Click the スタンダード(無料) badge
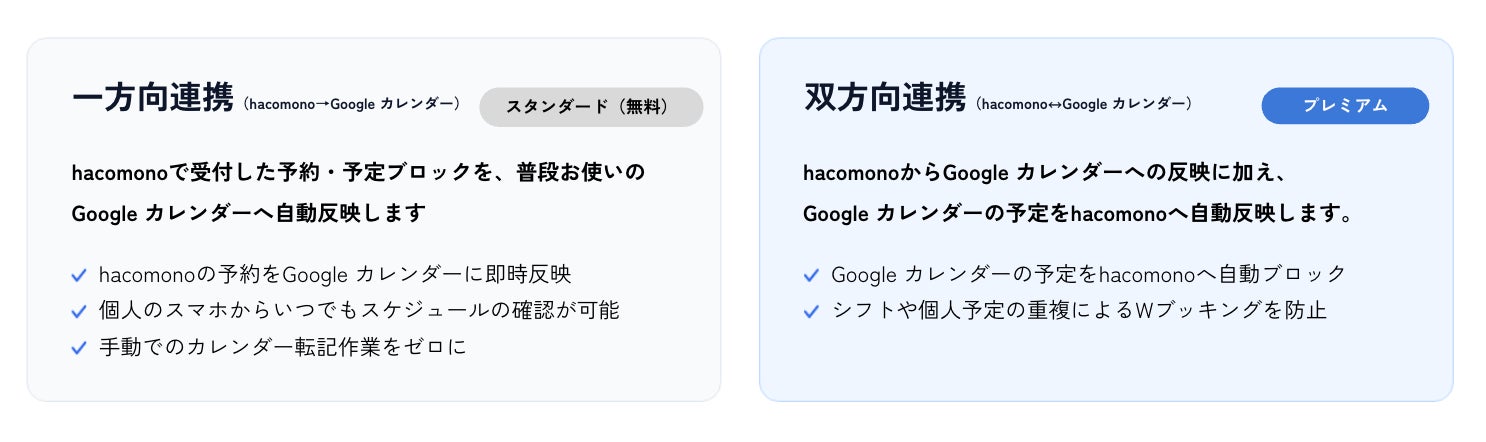This screenshot has height=442, width=1486. [x=591, y=107]
